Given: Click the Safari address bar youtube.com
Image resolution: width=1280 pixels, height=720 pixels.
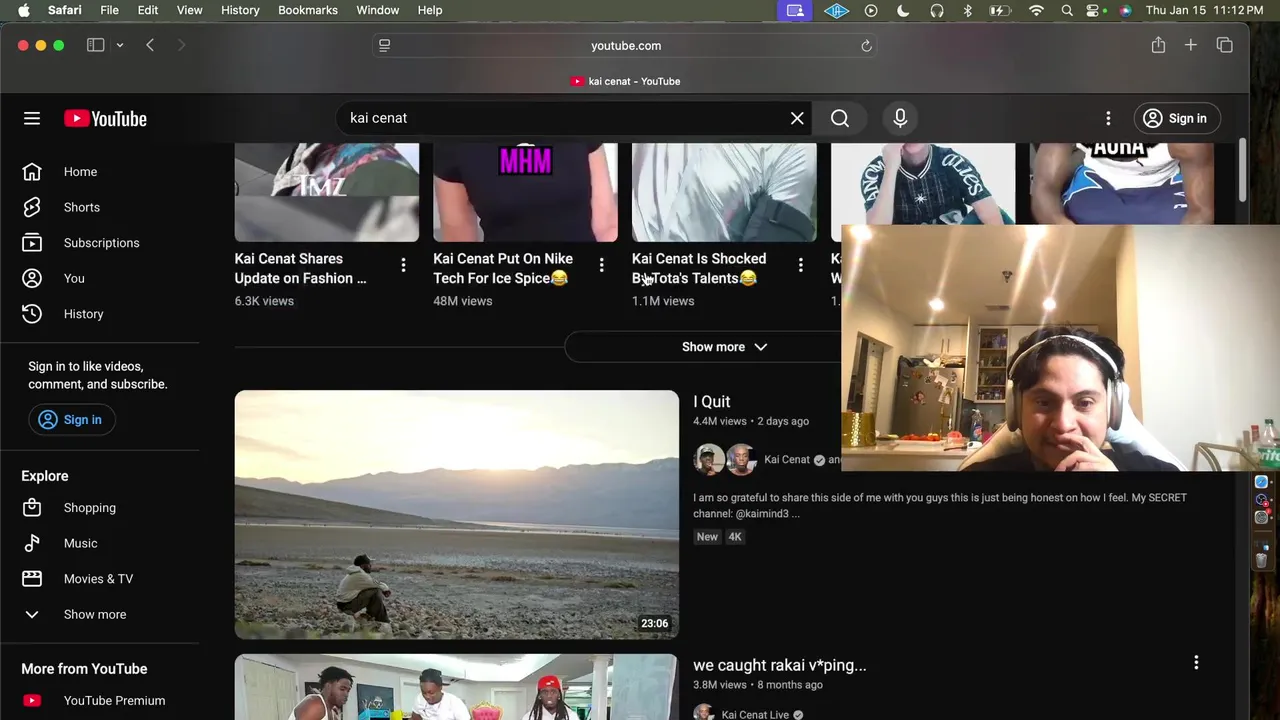Looking at the screenshot, I should 626,46.
